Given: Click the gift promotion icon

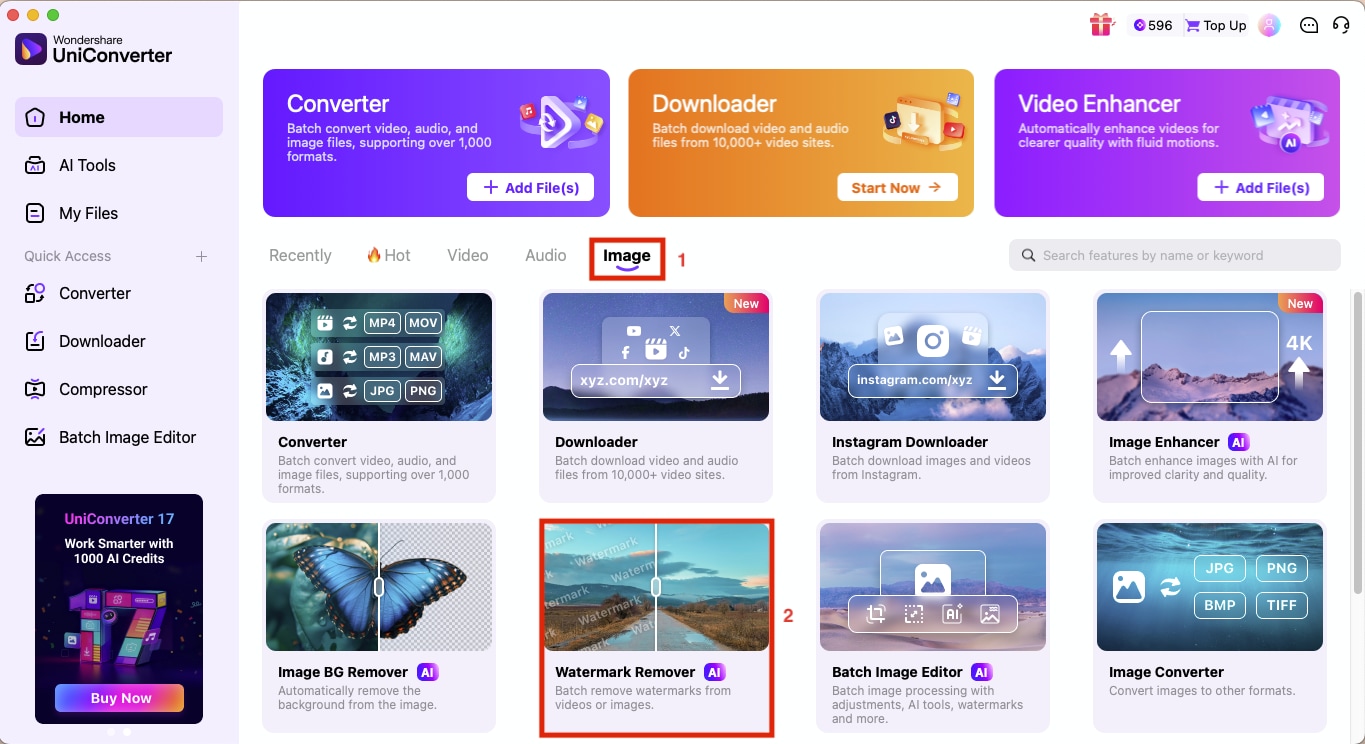Looking at the screenshot, I should [1101, 25].
